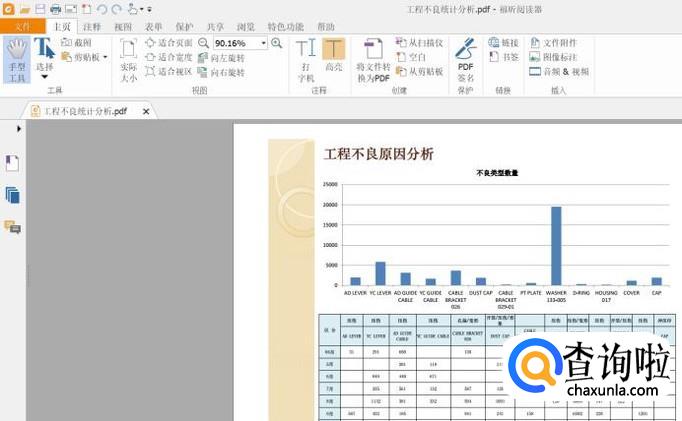Select the Hand tool (手型工具)
Viewport: 682px width, 421px height.
pyautogui.click(x=17, y=60)
